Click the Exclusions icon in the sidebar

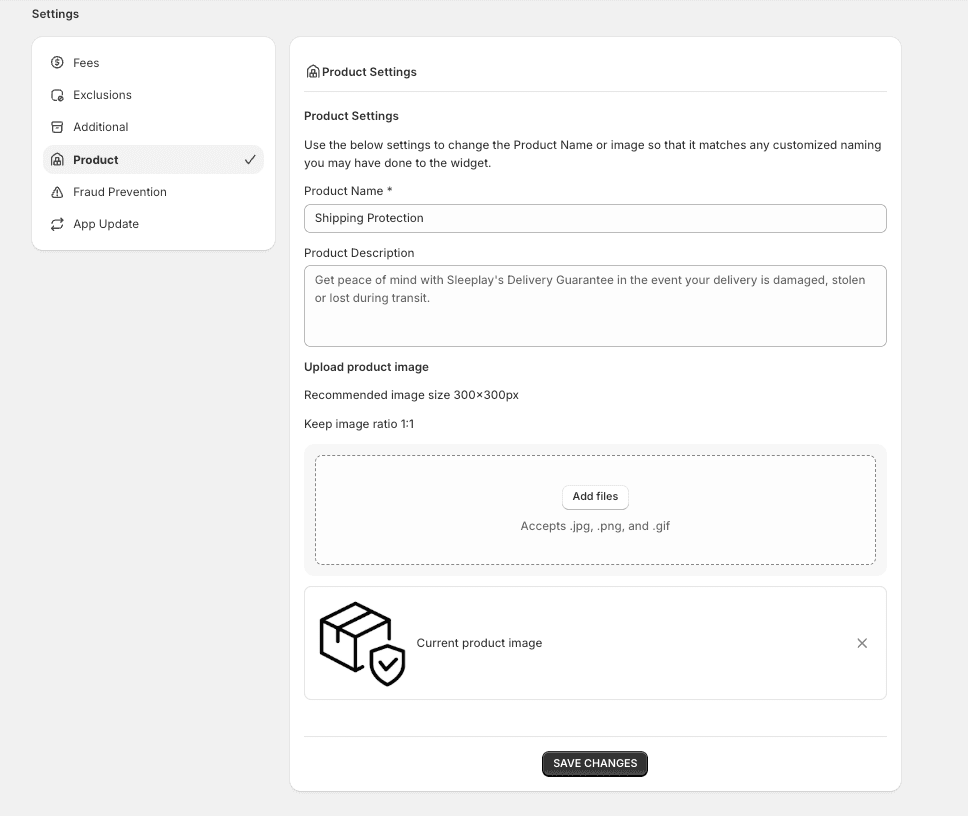(x=57, y=95)
